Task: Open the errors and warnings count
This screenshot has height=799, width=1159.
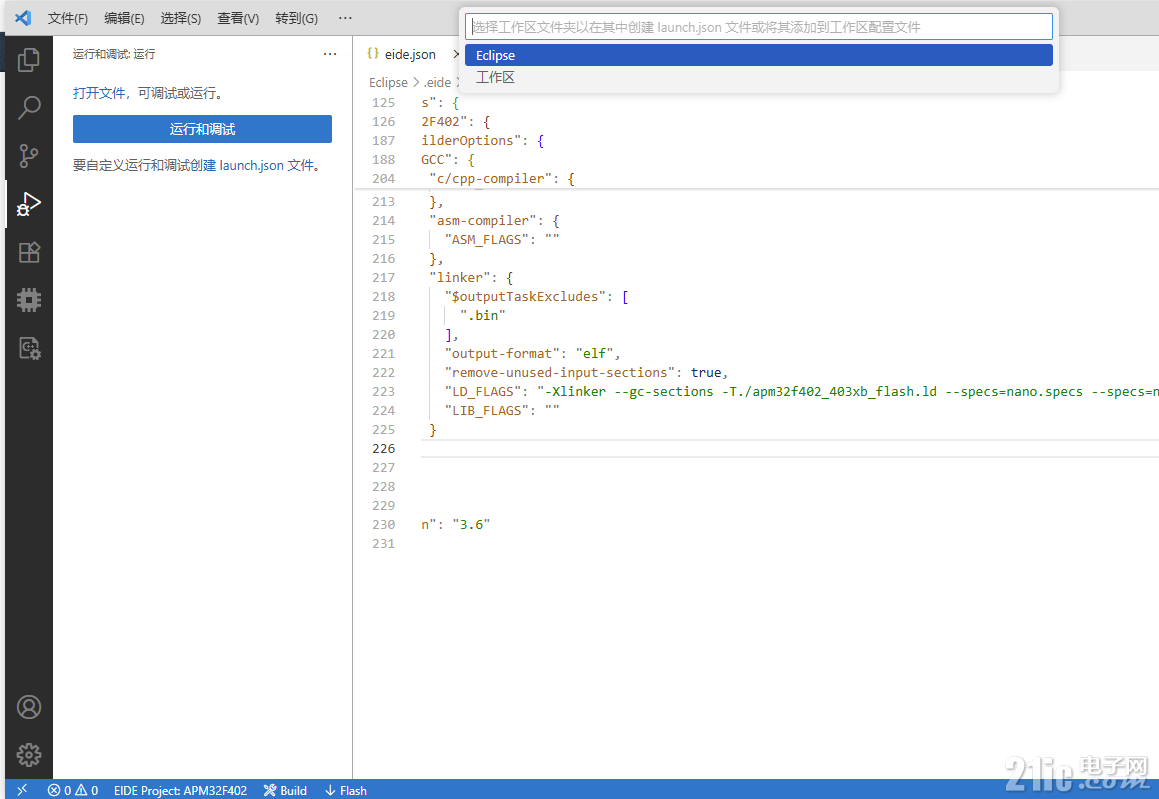Action: click(x=72, y=790)
